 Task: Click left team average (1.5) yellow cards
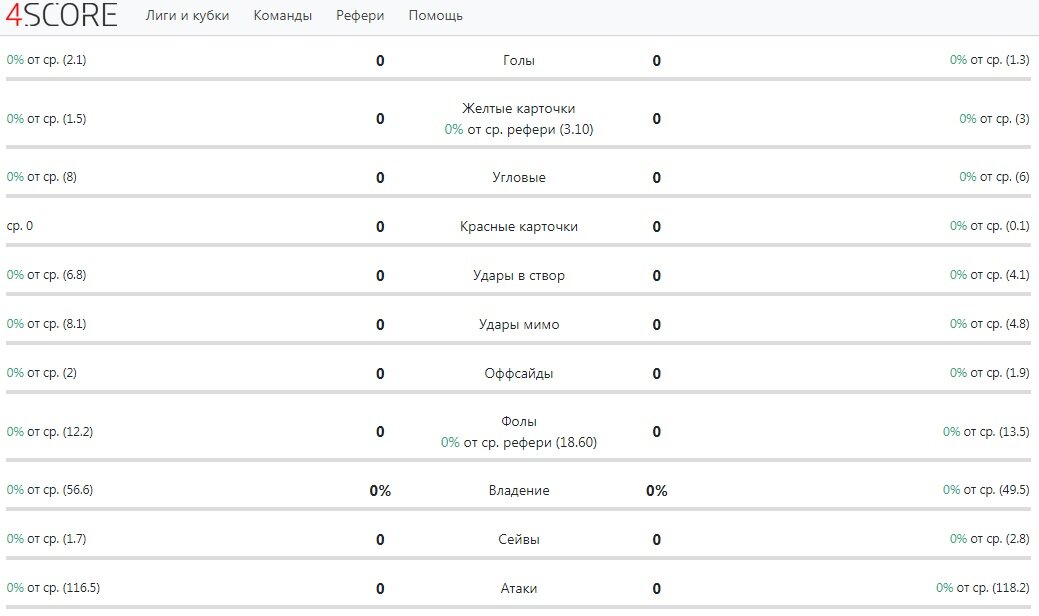coord(46,119)
